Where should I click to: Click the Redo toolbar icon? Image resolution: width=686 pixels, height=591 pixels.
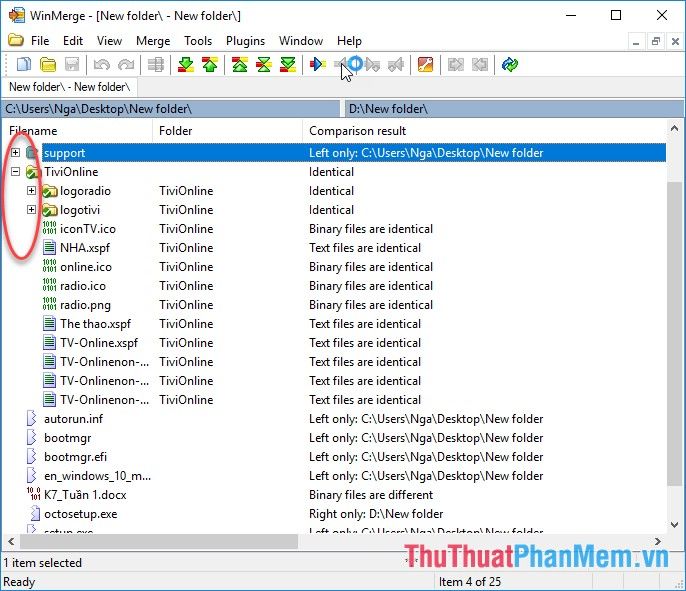(126, 65)
